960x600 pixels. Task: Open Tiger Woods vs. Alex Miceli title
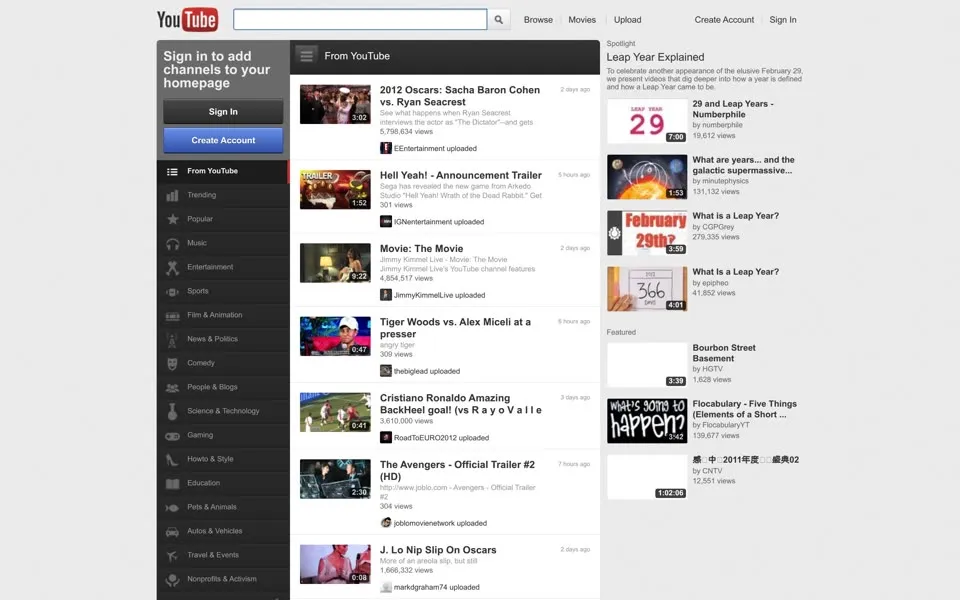tap(455, 328)
